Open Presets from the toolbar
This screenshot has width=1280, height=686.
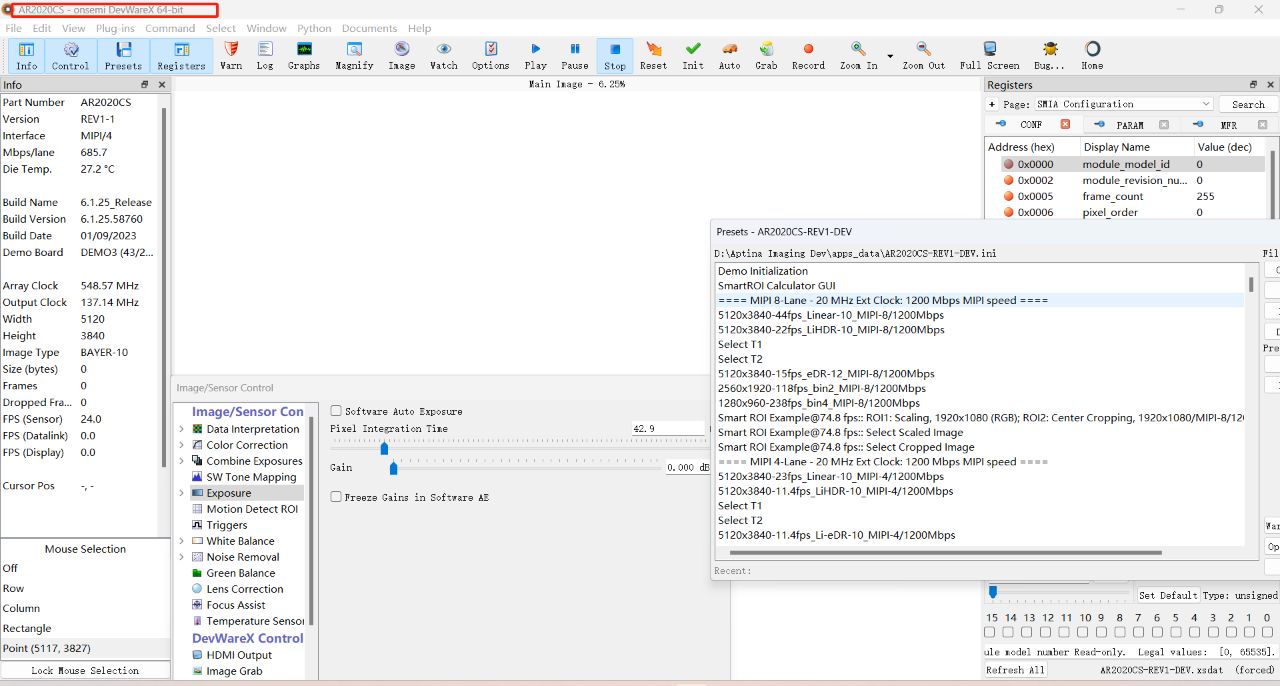pyautogui.click(x=123, y=55)
